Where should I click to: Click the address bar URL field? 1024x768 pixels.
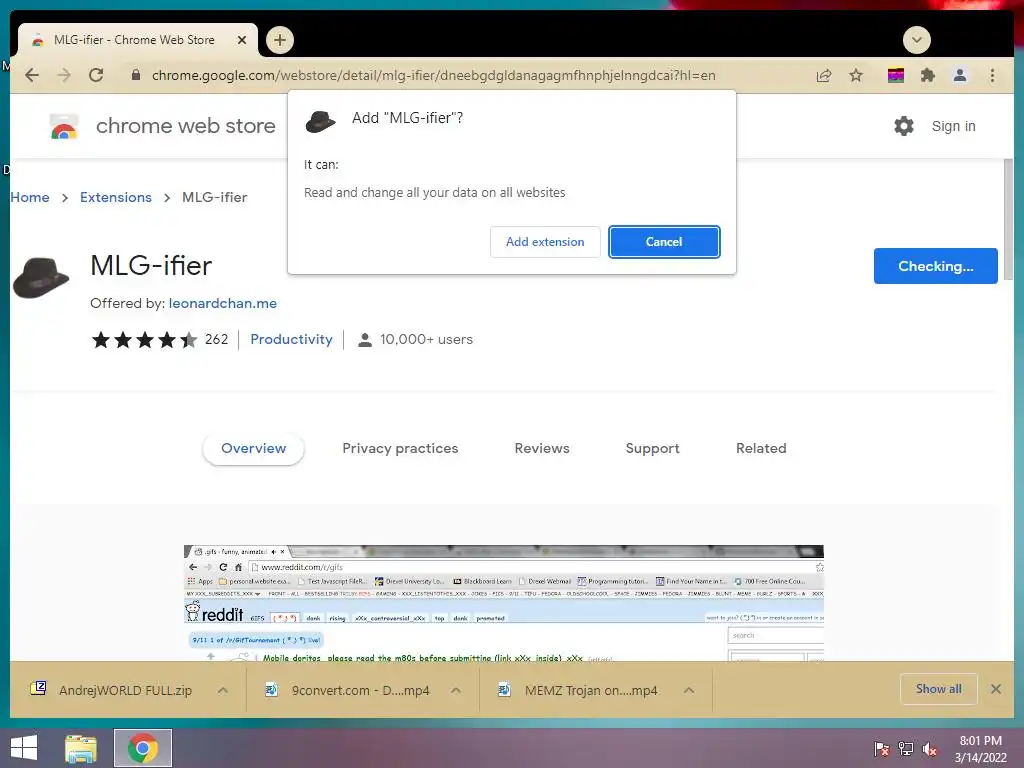coord(433,75)
